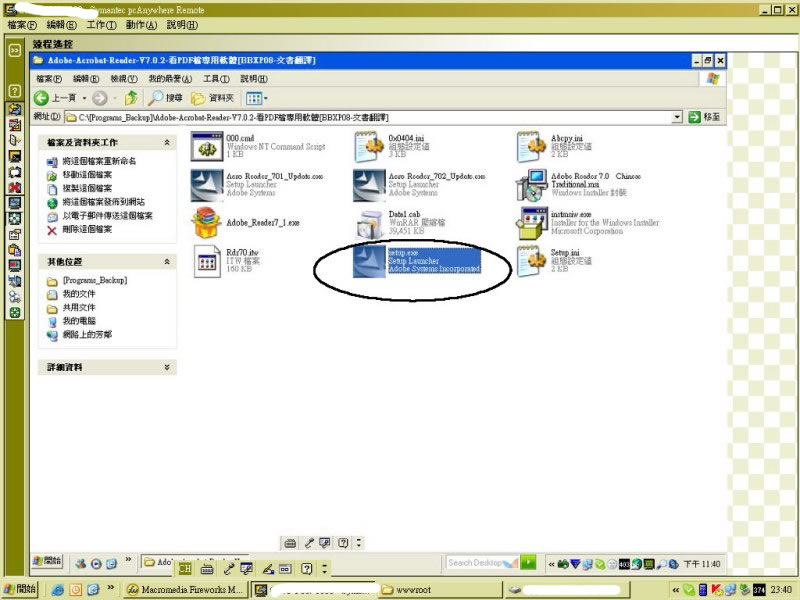Open the pcAnywhere 動作(A) menu
The height and width of the screenshot is (600, 800).
click(x=141, y=24)
